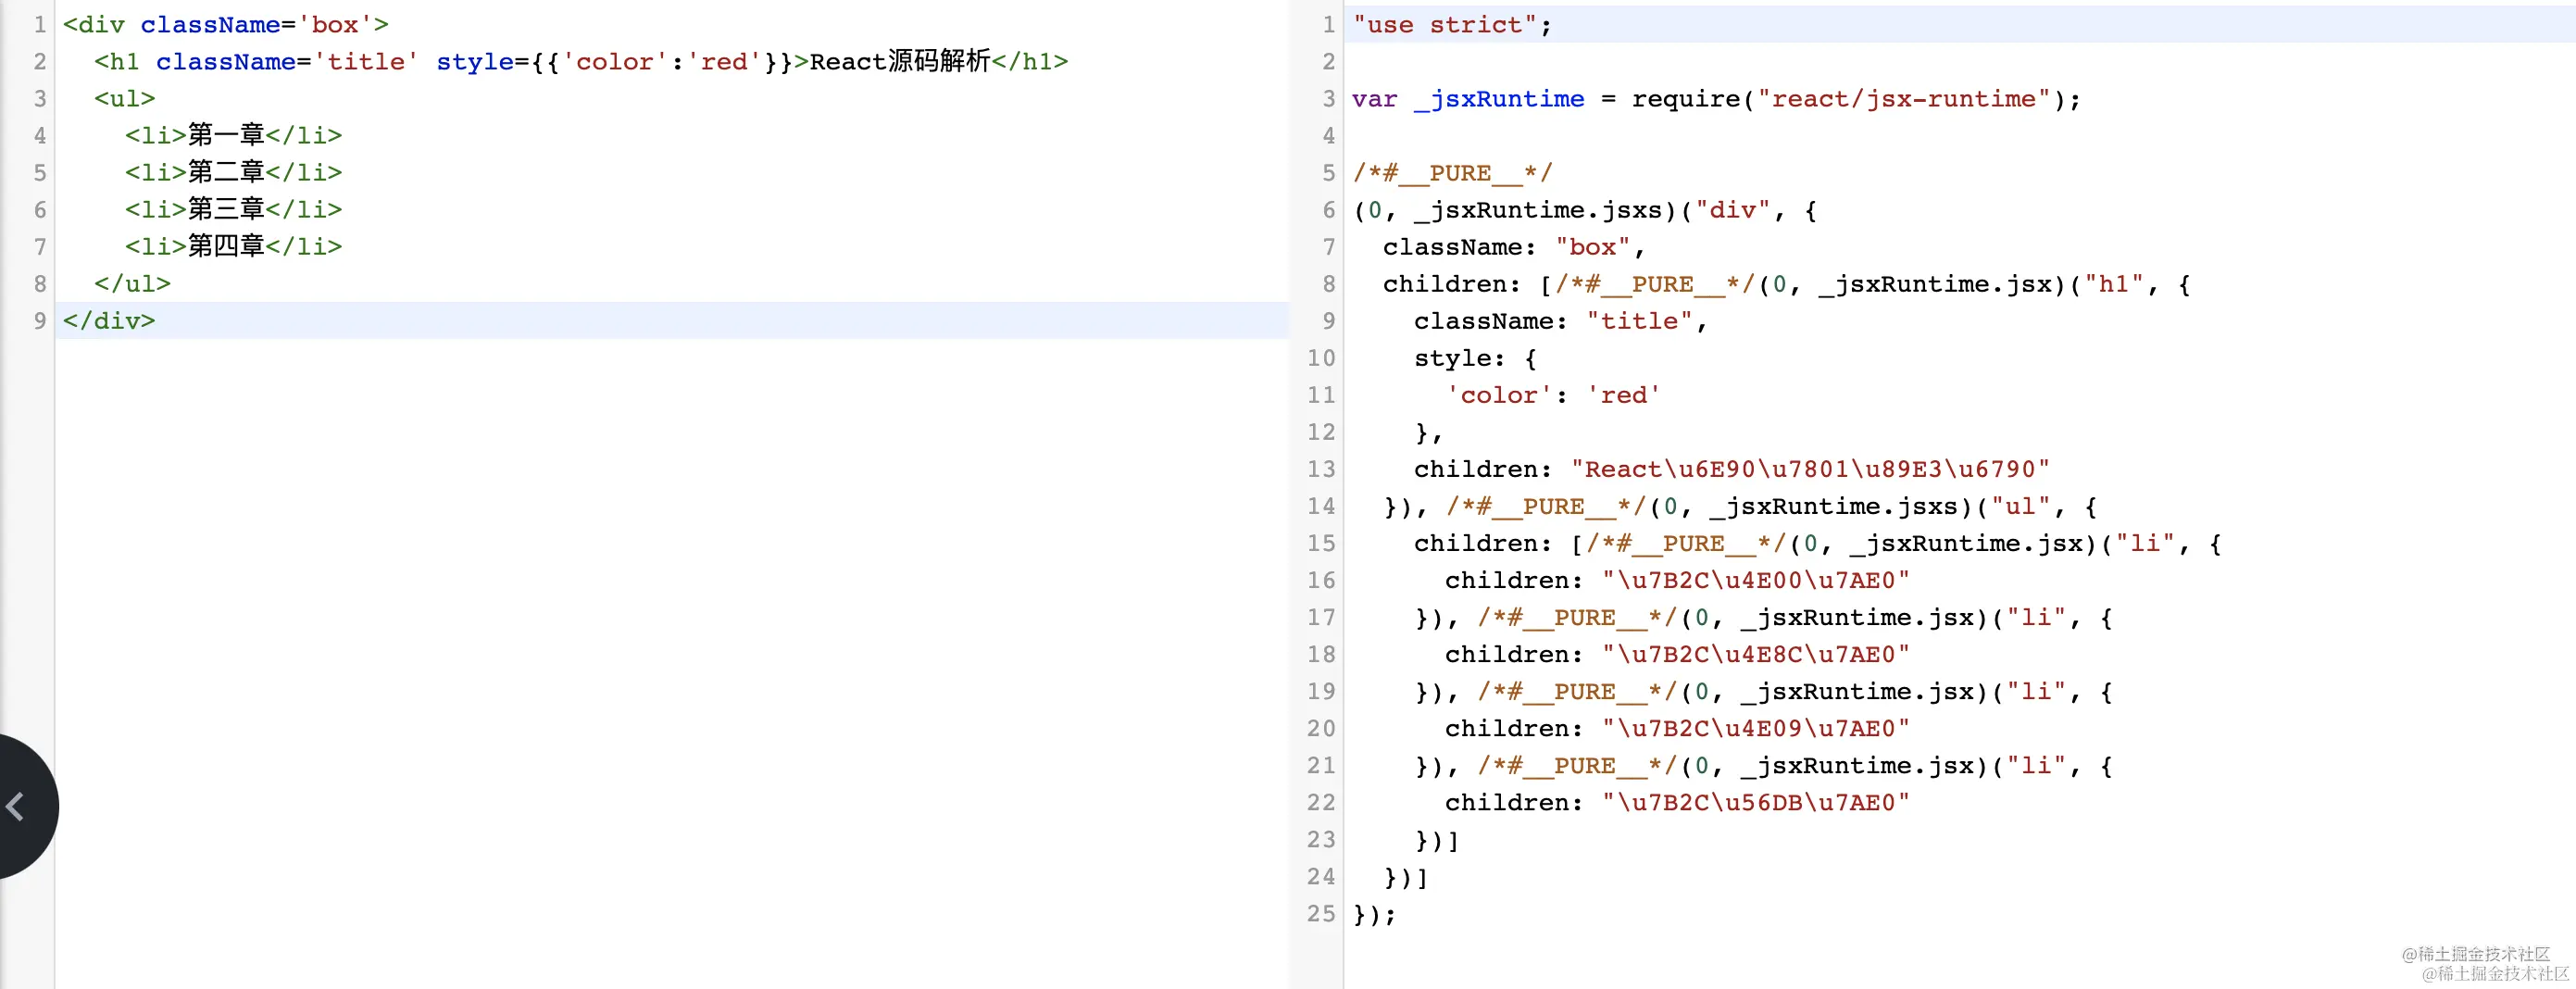Click output line 21 jsx "li" call
Viewport: 2576px width, 989px height.
pos(1763,764)
